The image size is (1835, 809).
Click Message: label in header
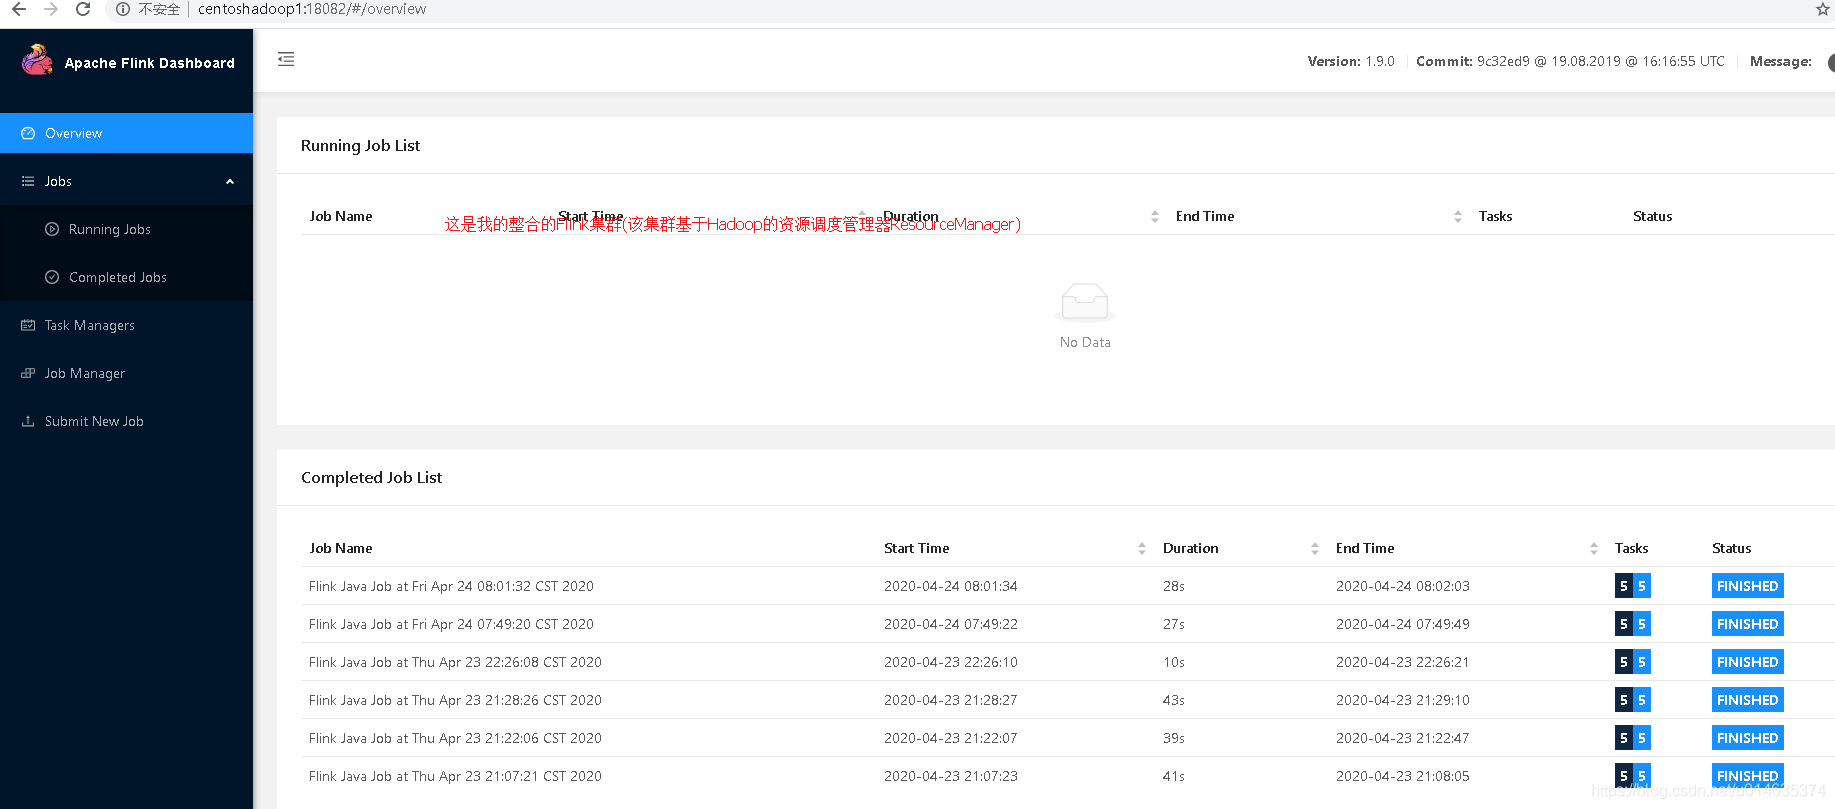1781,61
